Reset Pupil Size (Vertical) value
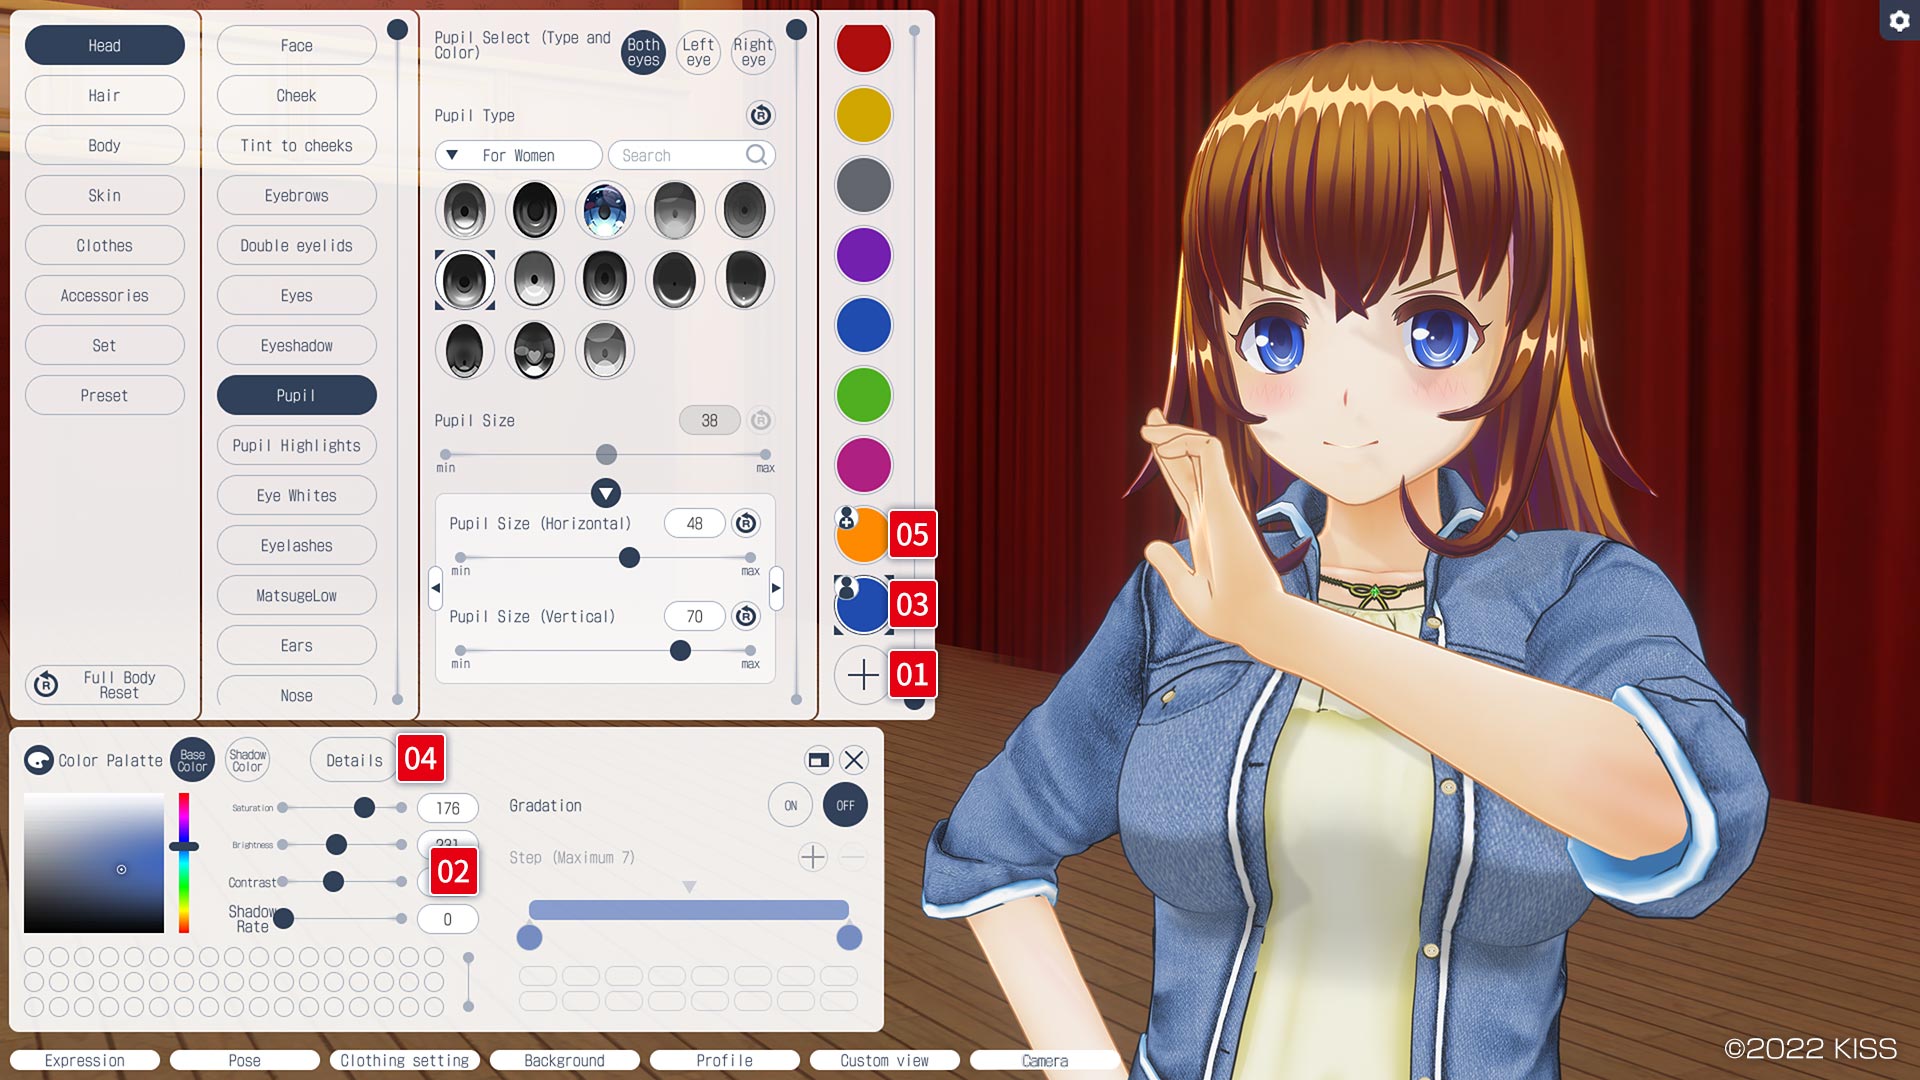Viewport: 1920px width, 1080px height. 745,616
